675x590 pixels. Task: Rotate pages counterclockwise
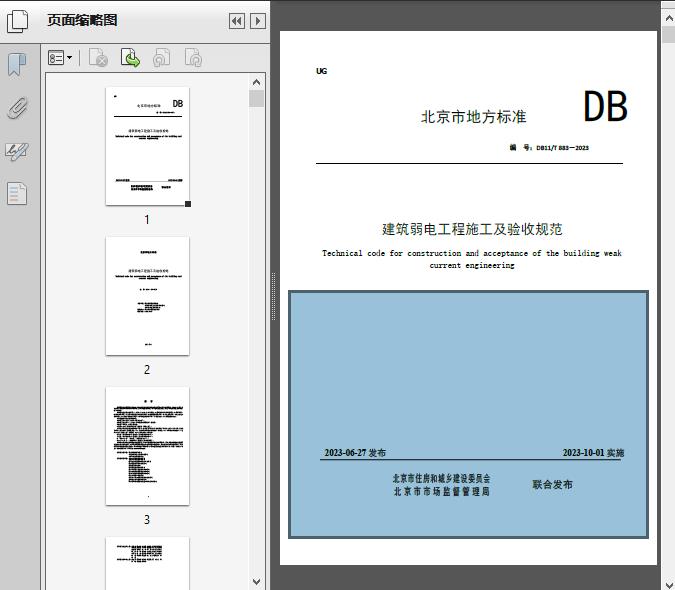tap(161, 59)
